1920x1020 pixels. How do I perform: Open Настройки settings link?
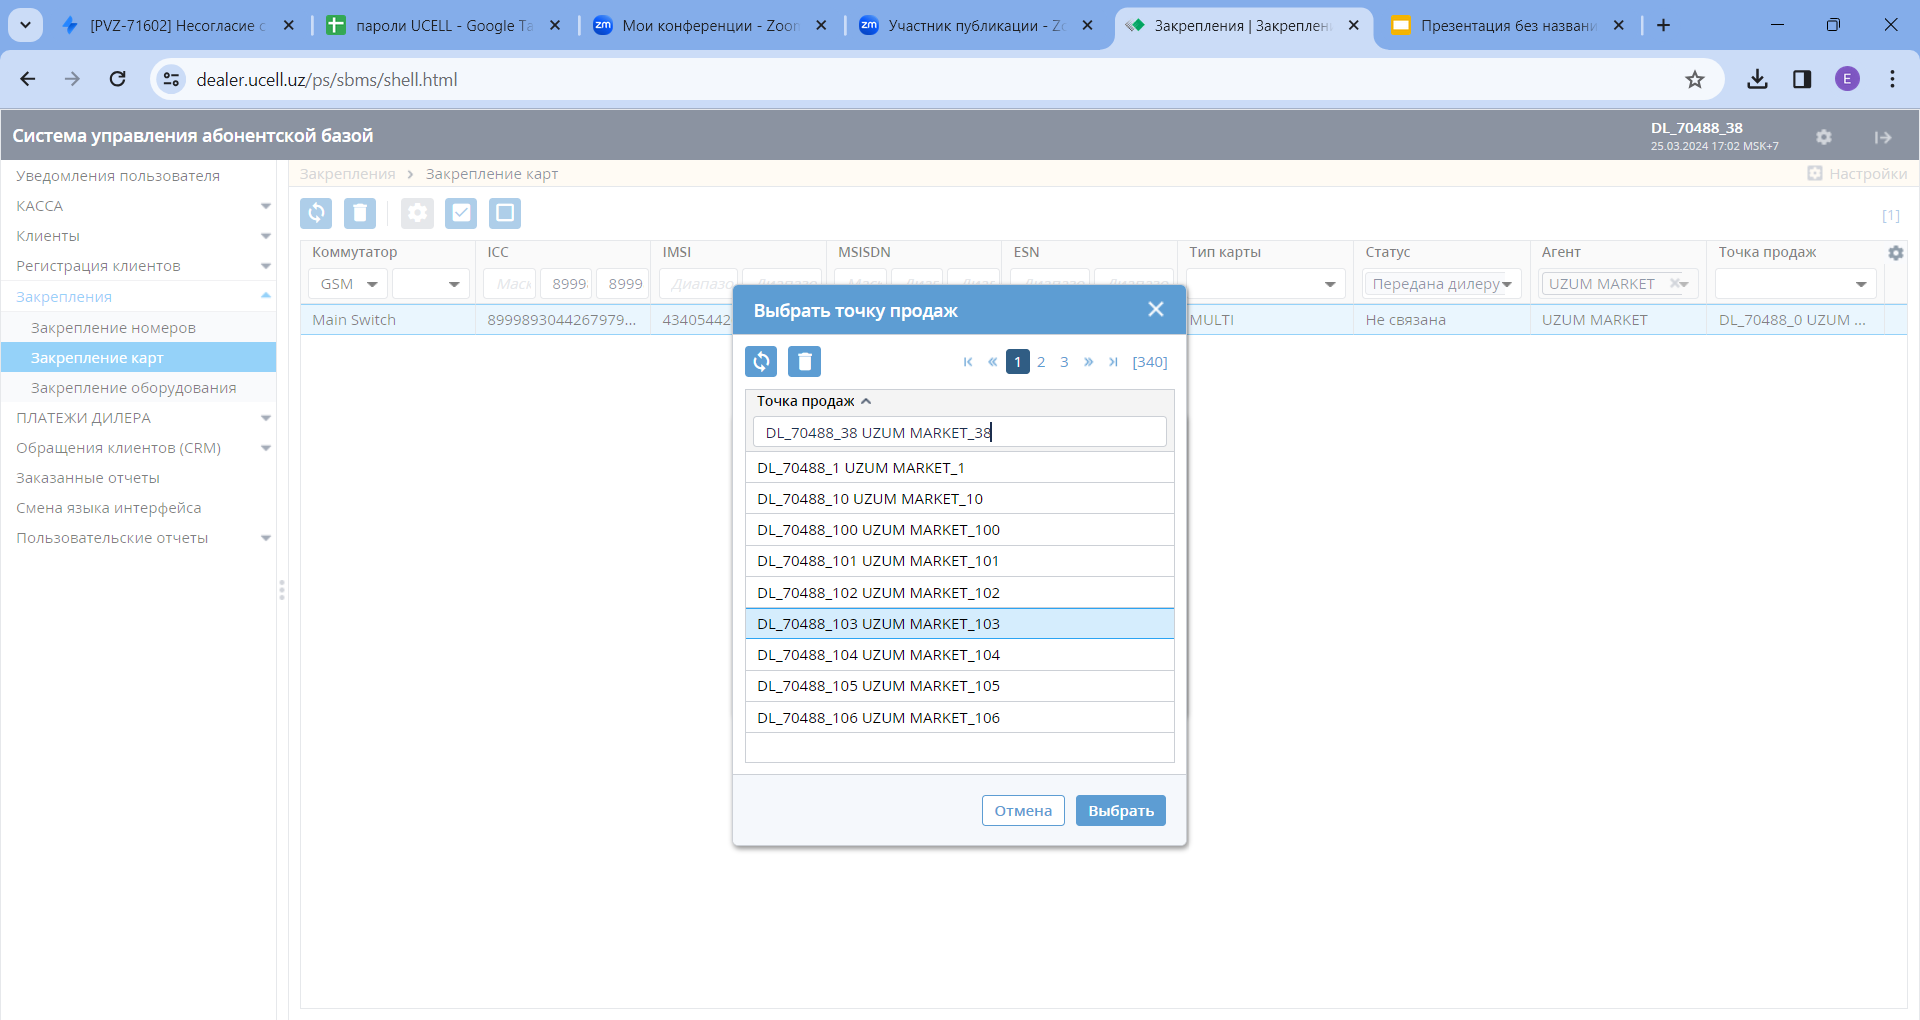point(1858,174)
